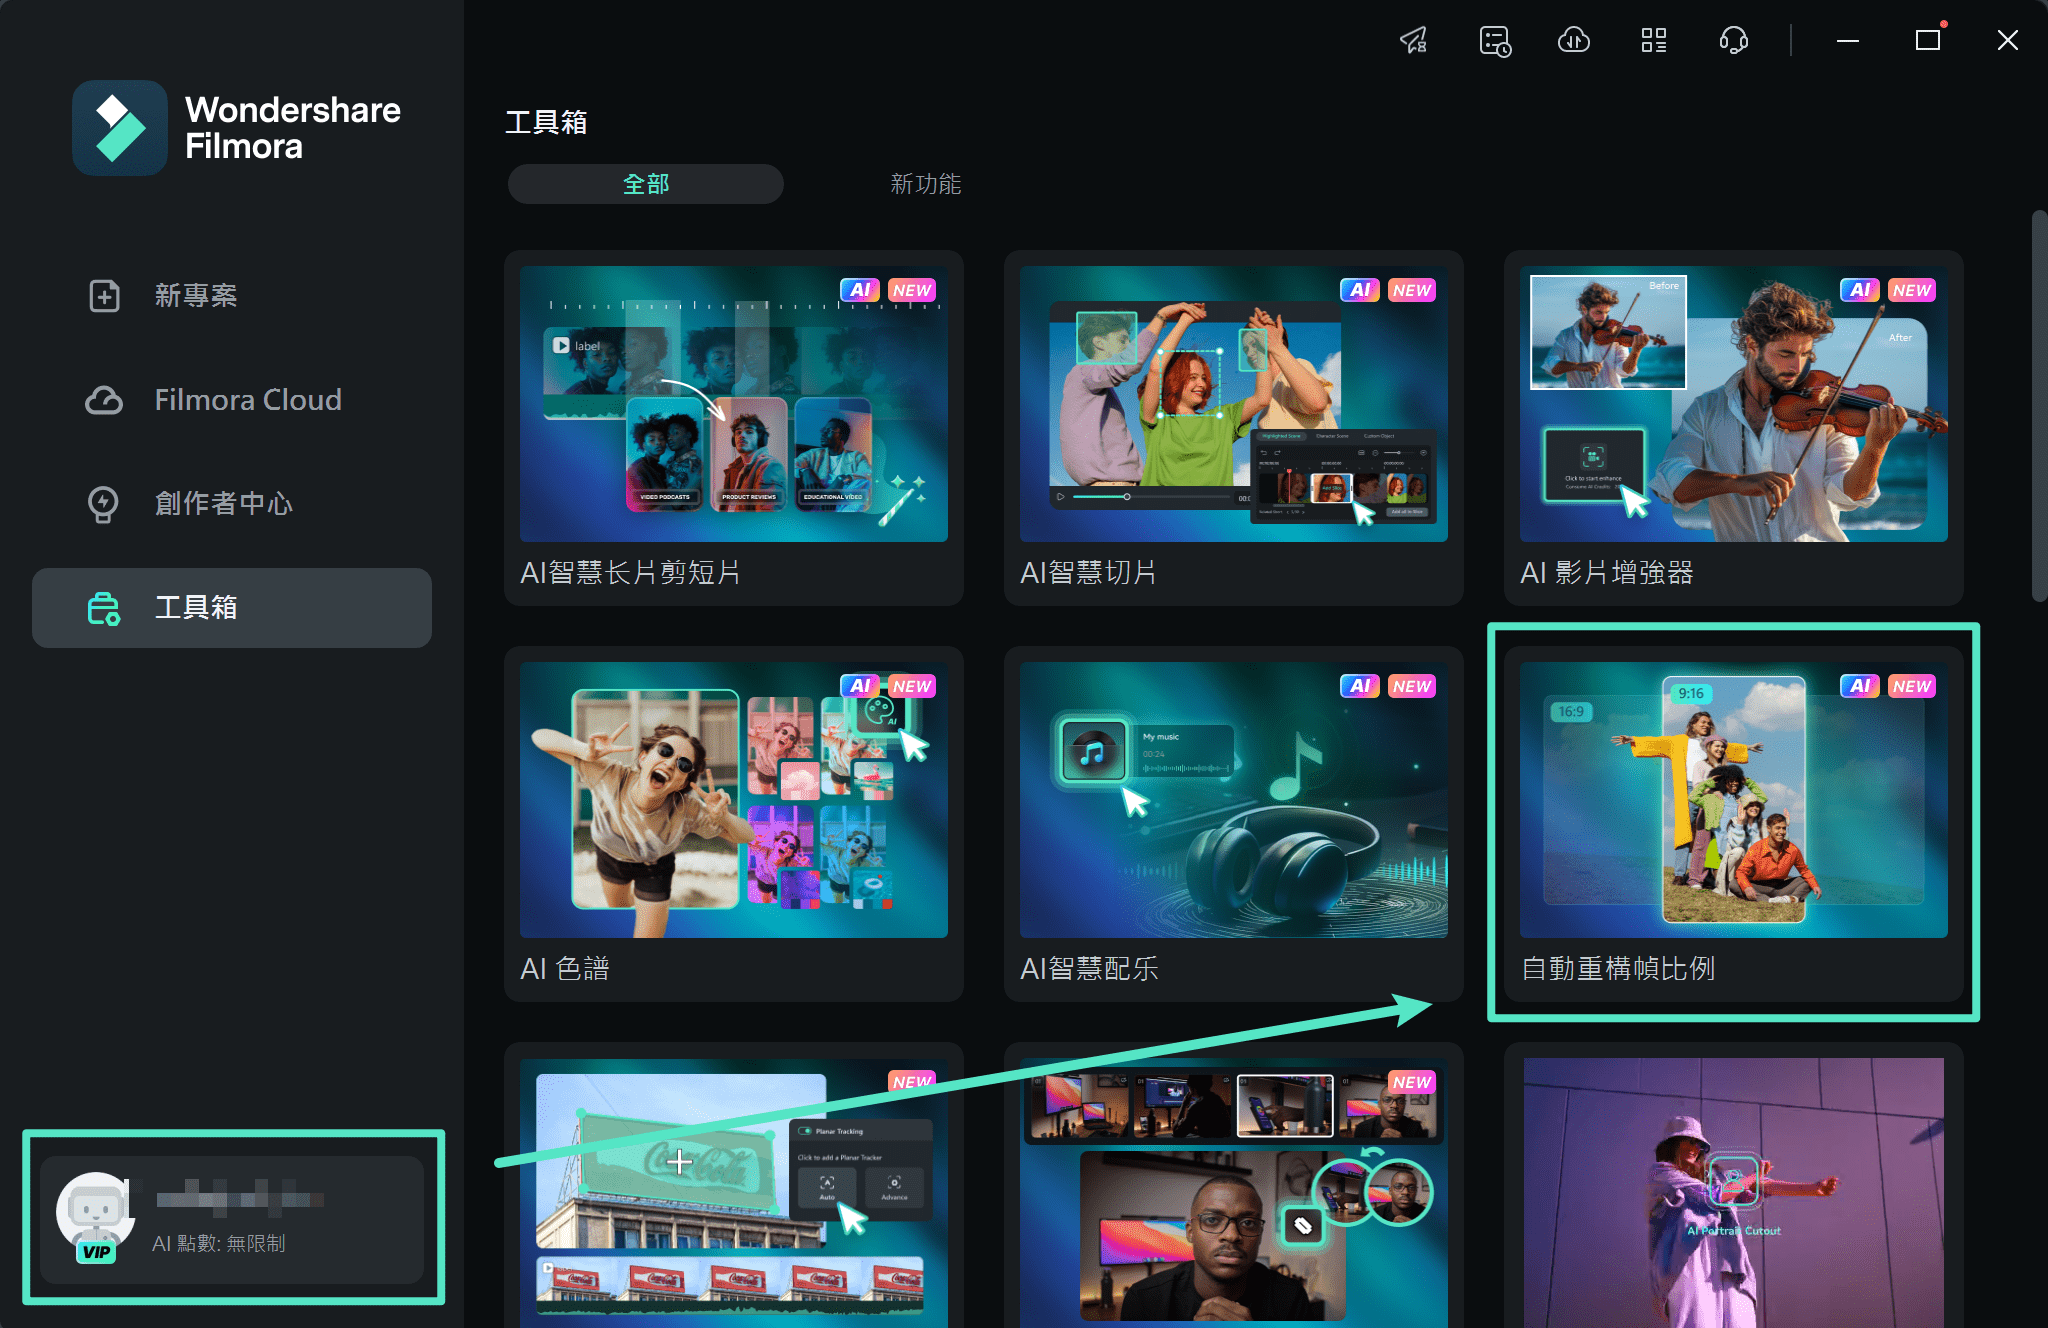The width and height of the screenshot is (2048, 1328).
Task: Open the cloud download icon
Action: point(1574,40)
